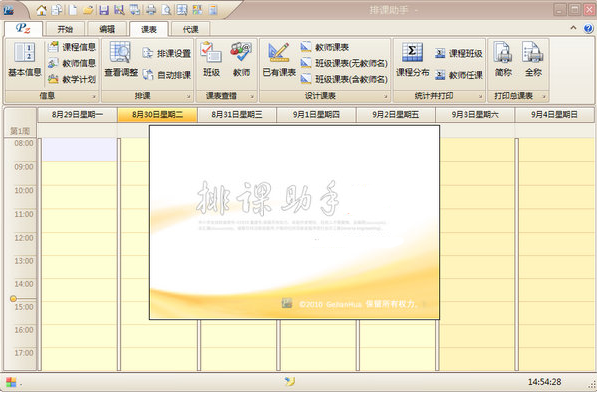Click the new blank document icon
Image resolution: width=597 pixels, height=394 pixels.
(72, 10)
